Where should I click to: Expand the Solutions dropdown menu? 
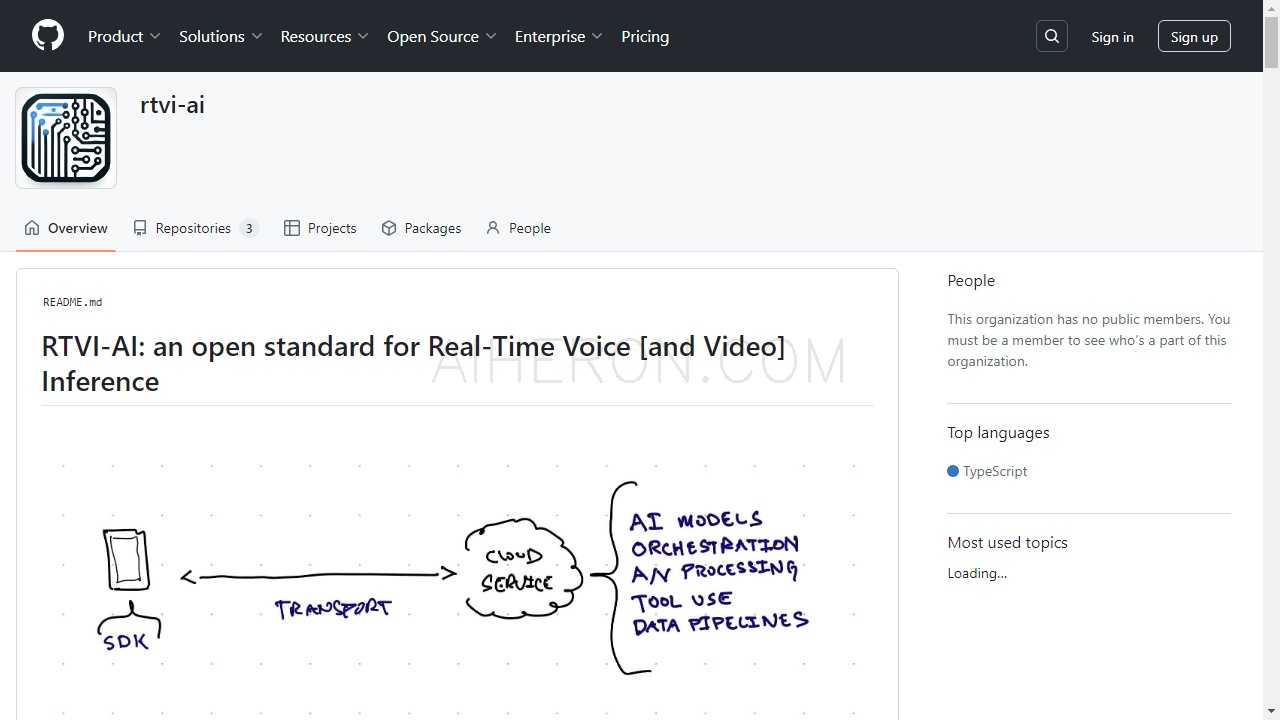click(220, 36)
